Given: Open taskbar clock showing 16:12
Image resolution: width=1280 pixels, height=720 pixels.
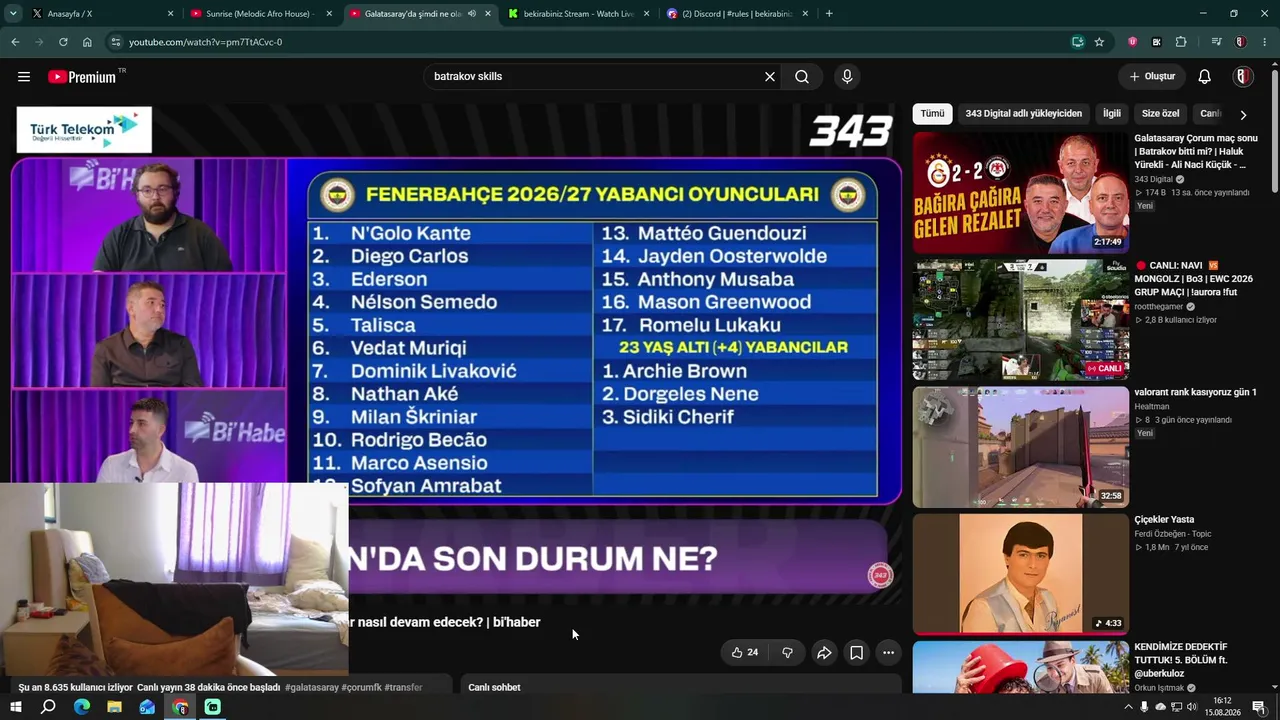Looking at the screenshot, I should (x=1222, y=707).
